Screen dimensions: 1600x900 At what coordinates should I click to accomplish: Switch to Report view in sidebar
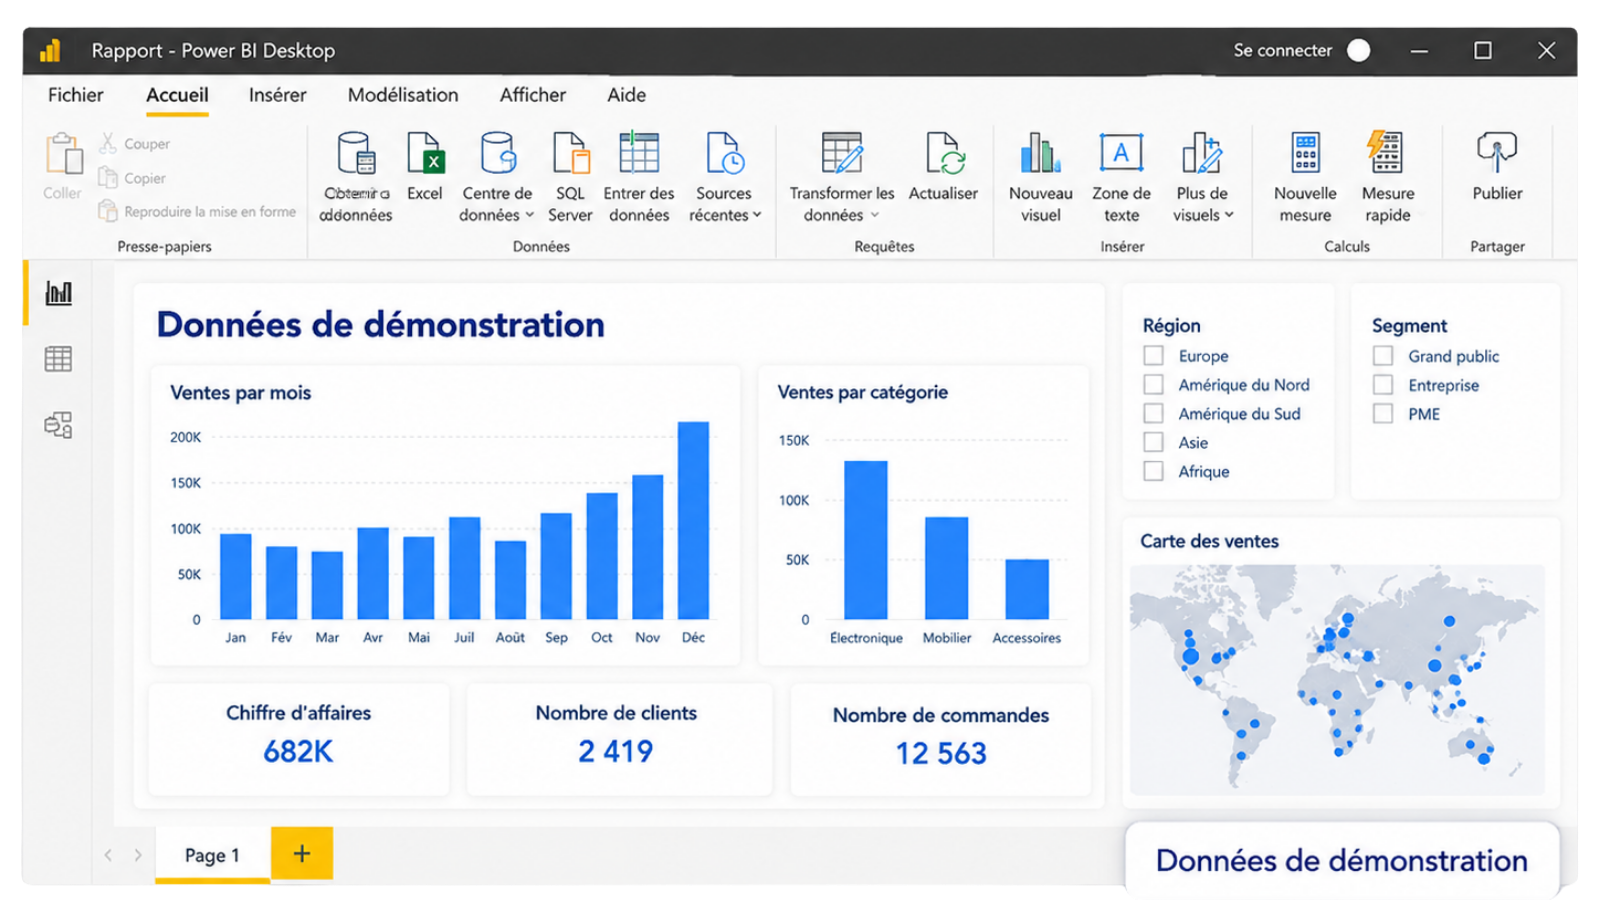(x=58, y=293)
